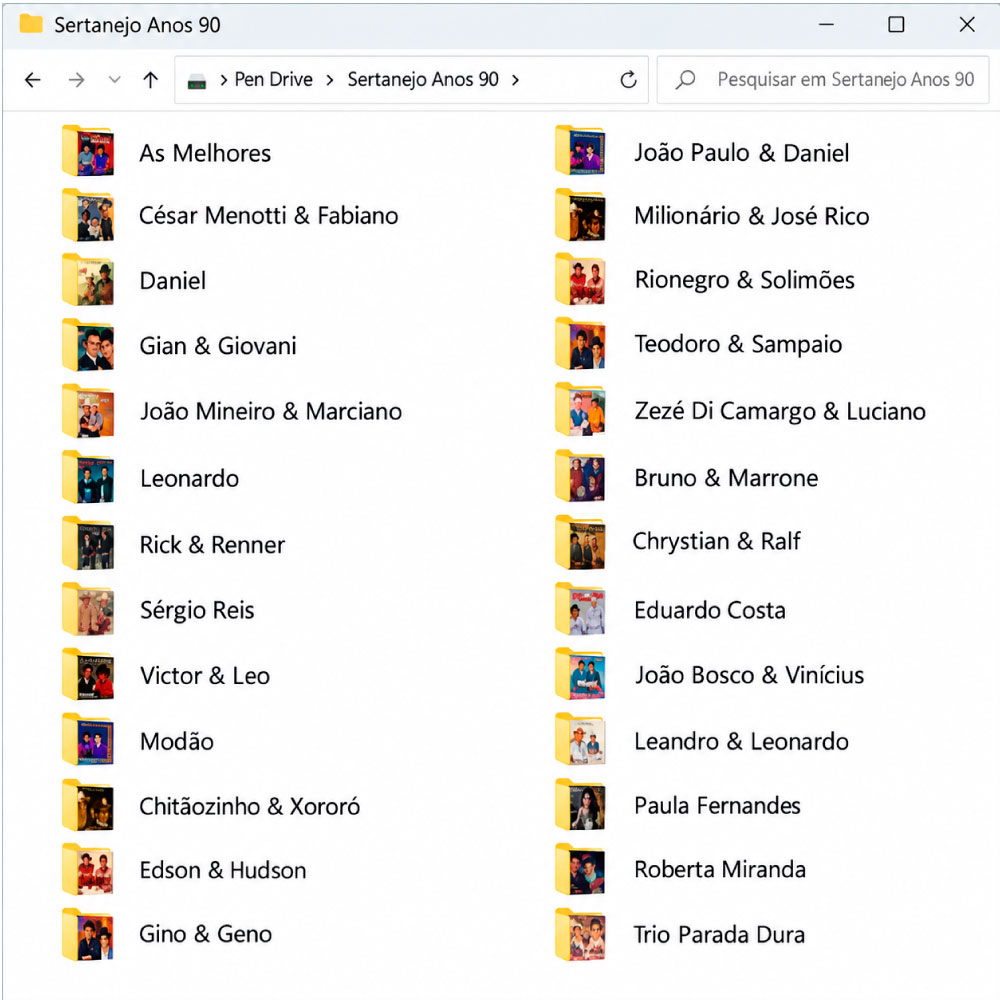Click the 'Gian & Giovani' folder name
Image resolution: width=1000 pixels, height=1000 pixels.
[x=218, y=346]
